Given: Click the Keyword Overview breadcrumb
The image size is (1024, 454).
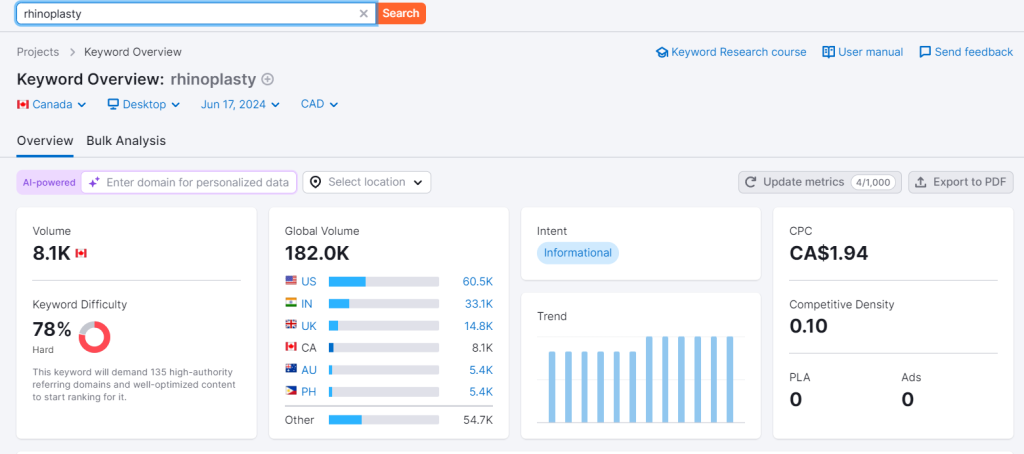Looking at the screenshot, I should click(133, 52).
